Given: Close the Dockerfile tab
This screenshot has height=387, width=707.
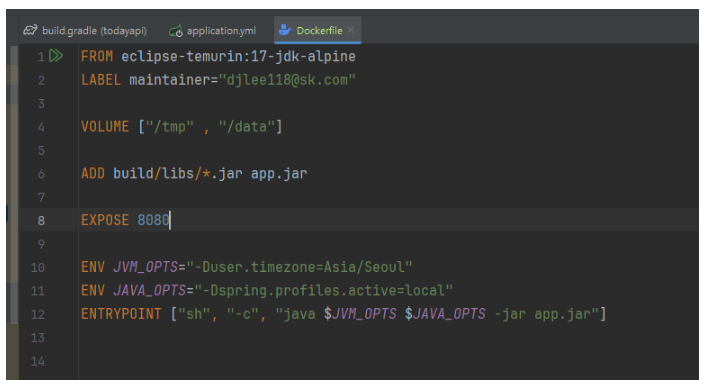Looking at the screenshot, I should (x=351, y=30).
